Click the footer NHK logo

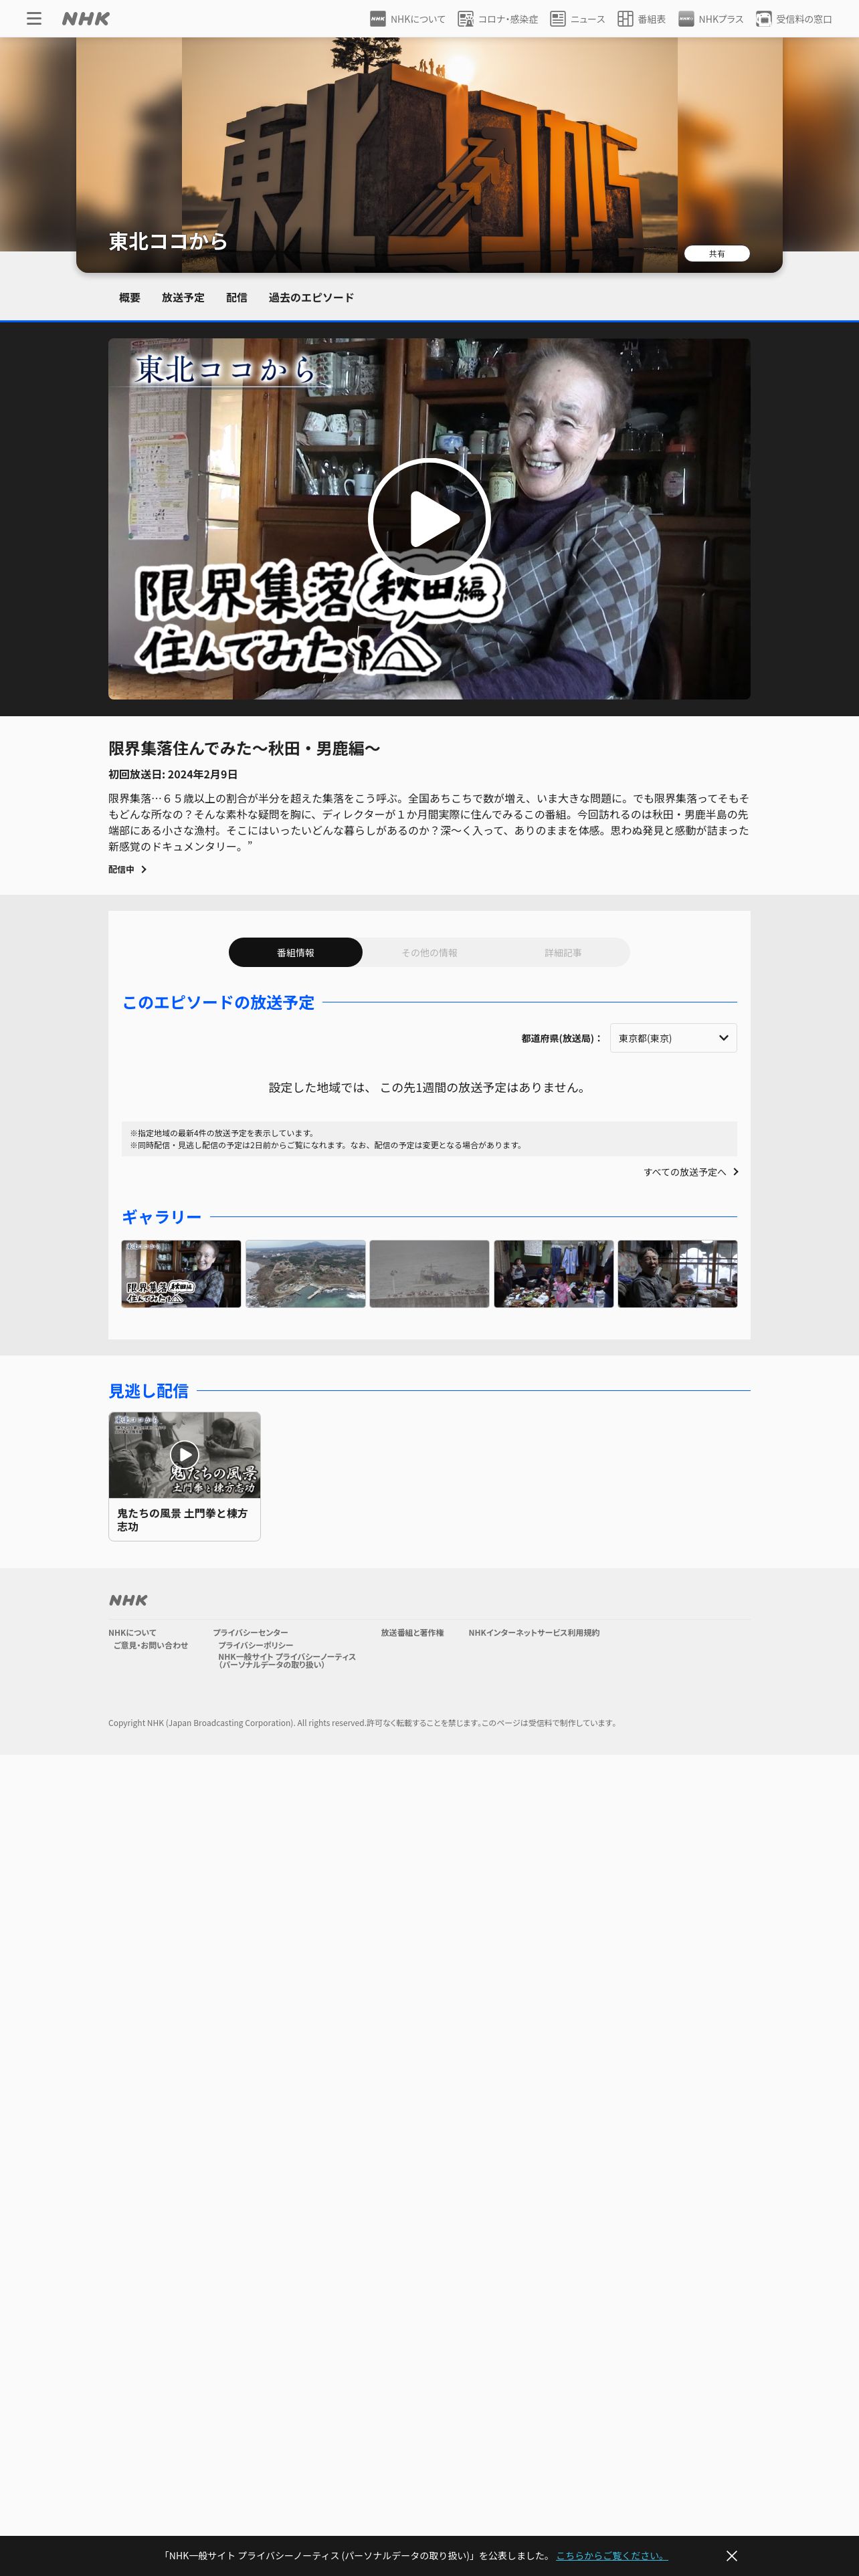(128, 1601)
